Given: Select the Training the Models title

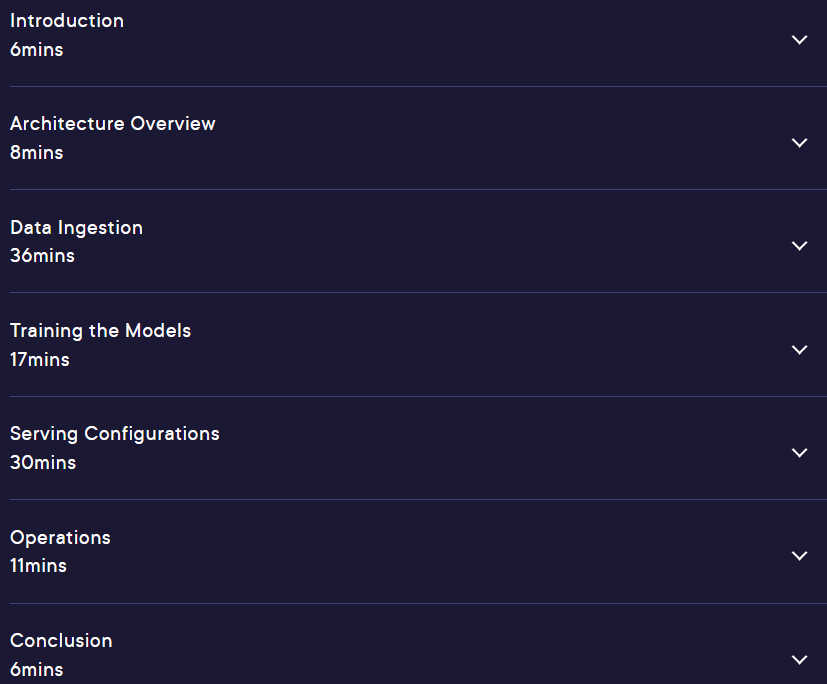Looking at the screenshot, I should tap(100, 331).
